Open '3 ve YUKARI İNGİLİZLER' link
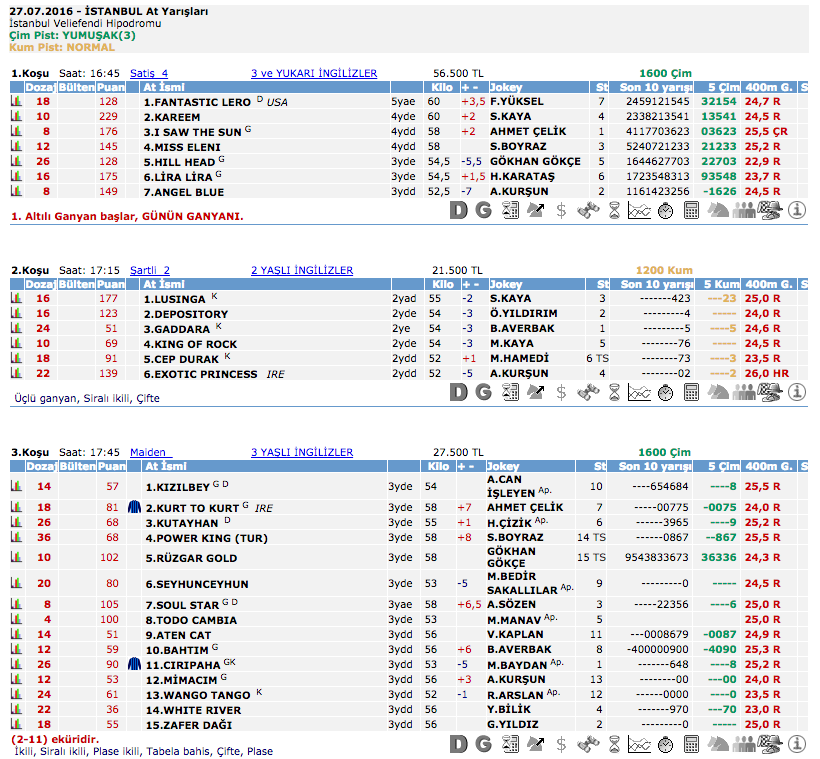This screenshot has width=820, height=759. click(x=314, y=73)
